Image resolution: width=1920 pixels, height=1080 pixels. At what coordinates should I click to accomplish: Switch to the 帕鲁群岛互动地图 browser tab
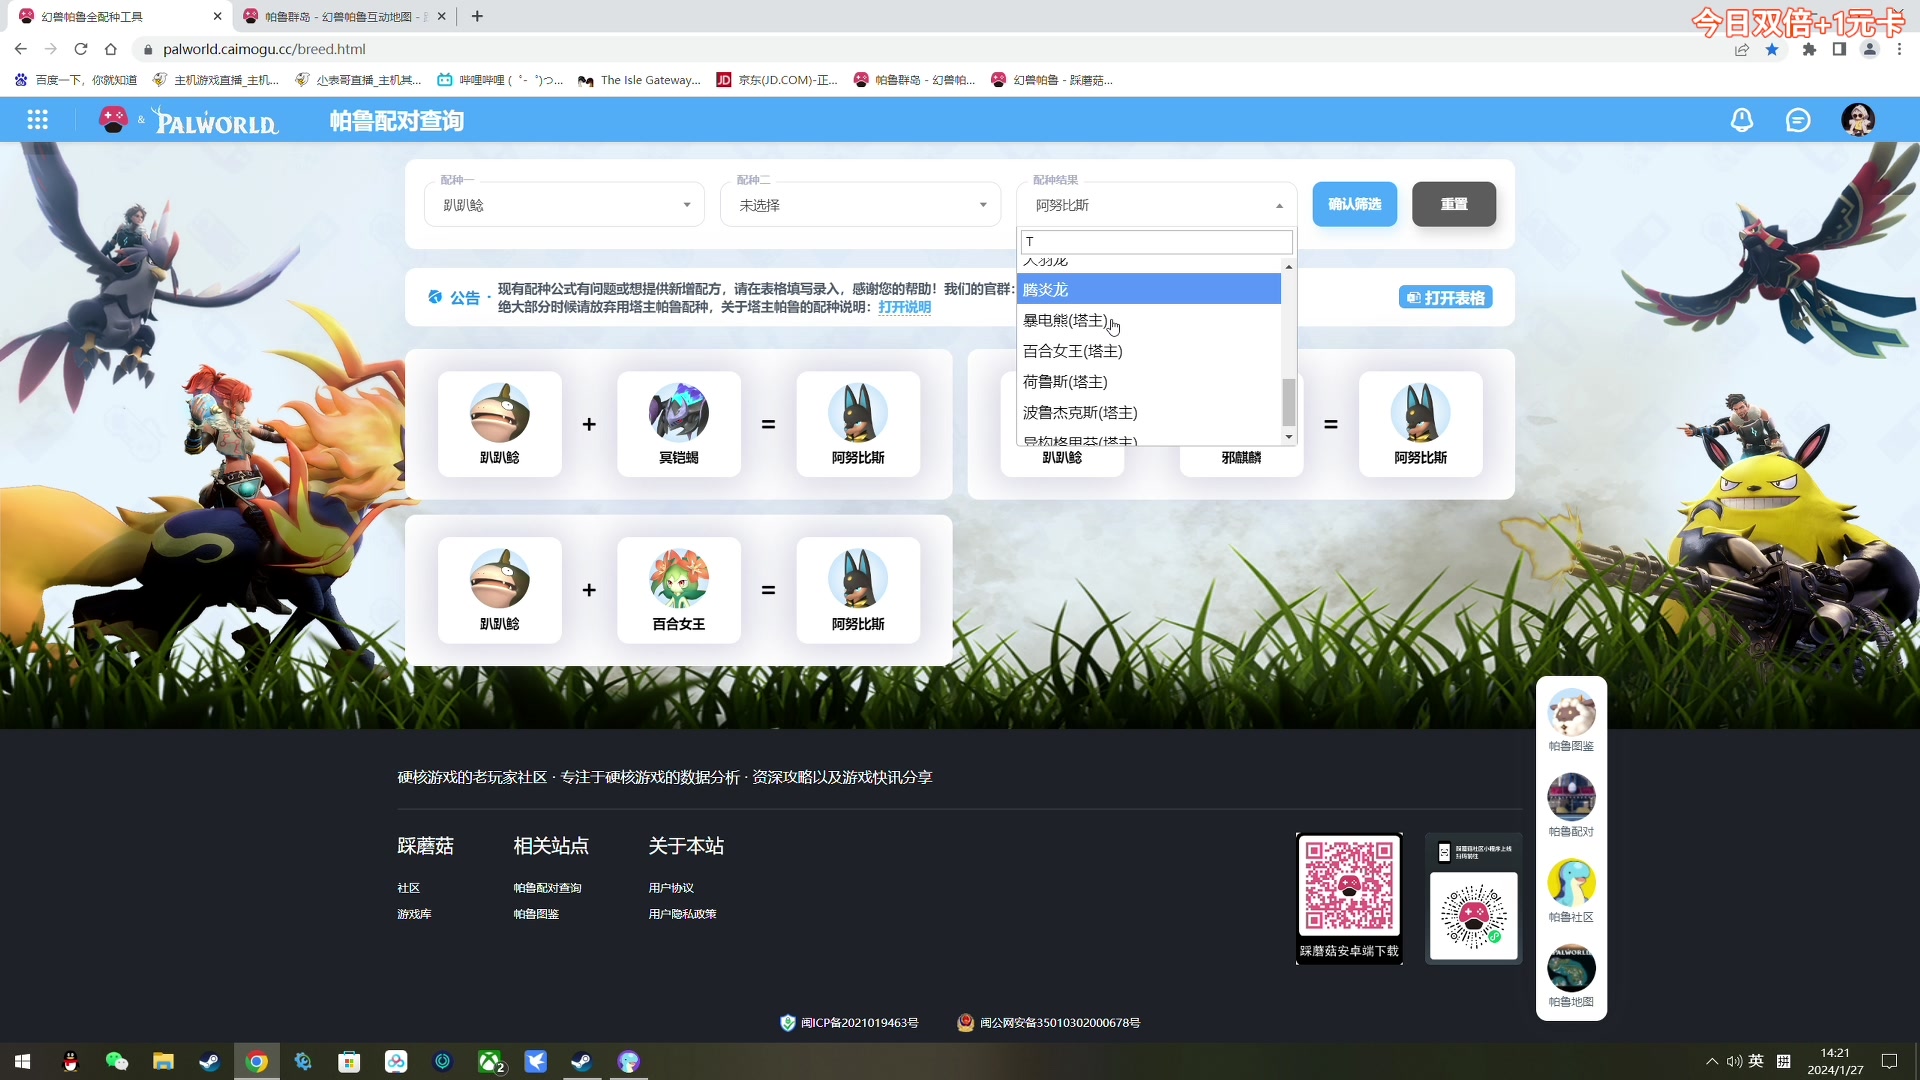pyautogui.click(x=340, y=16)
